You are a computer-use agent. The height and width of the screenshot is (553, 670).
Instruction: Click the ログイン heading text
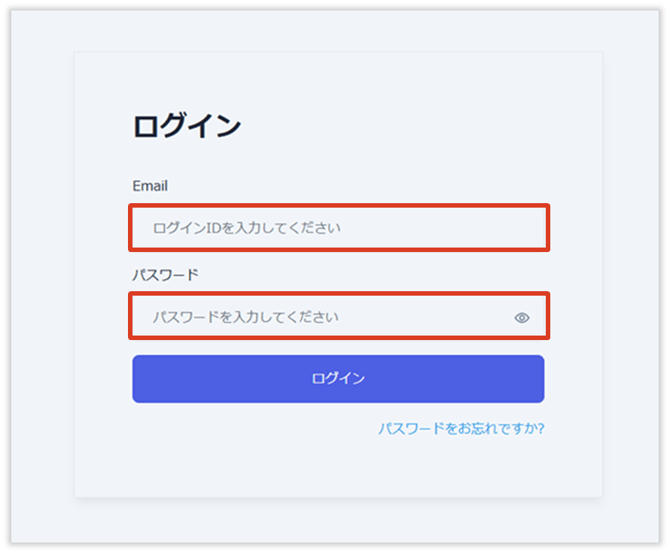click(187, 126)
